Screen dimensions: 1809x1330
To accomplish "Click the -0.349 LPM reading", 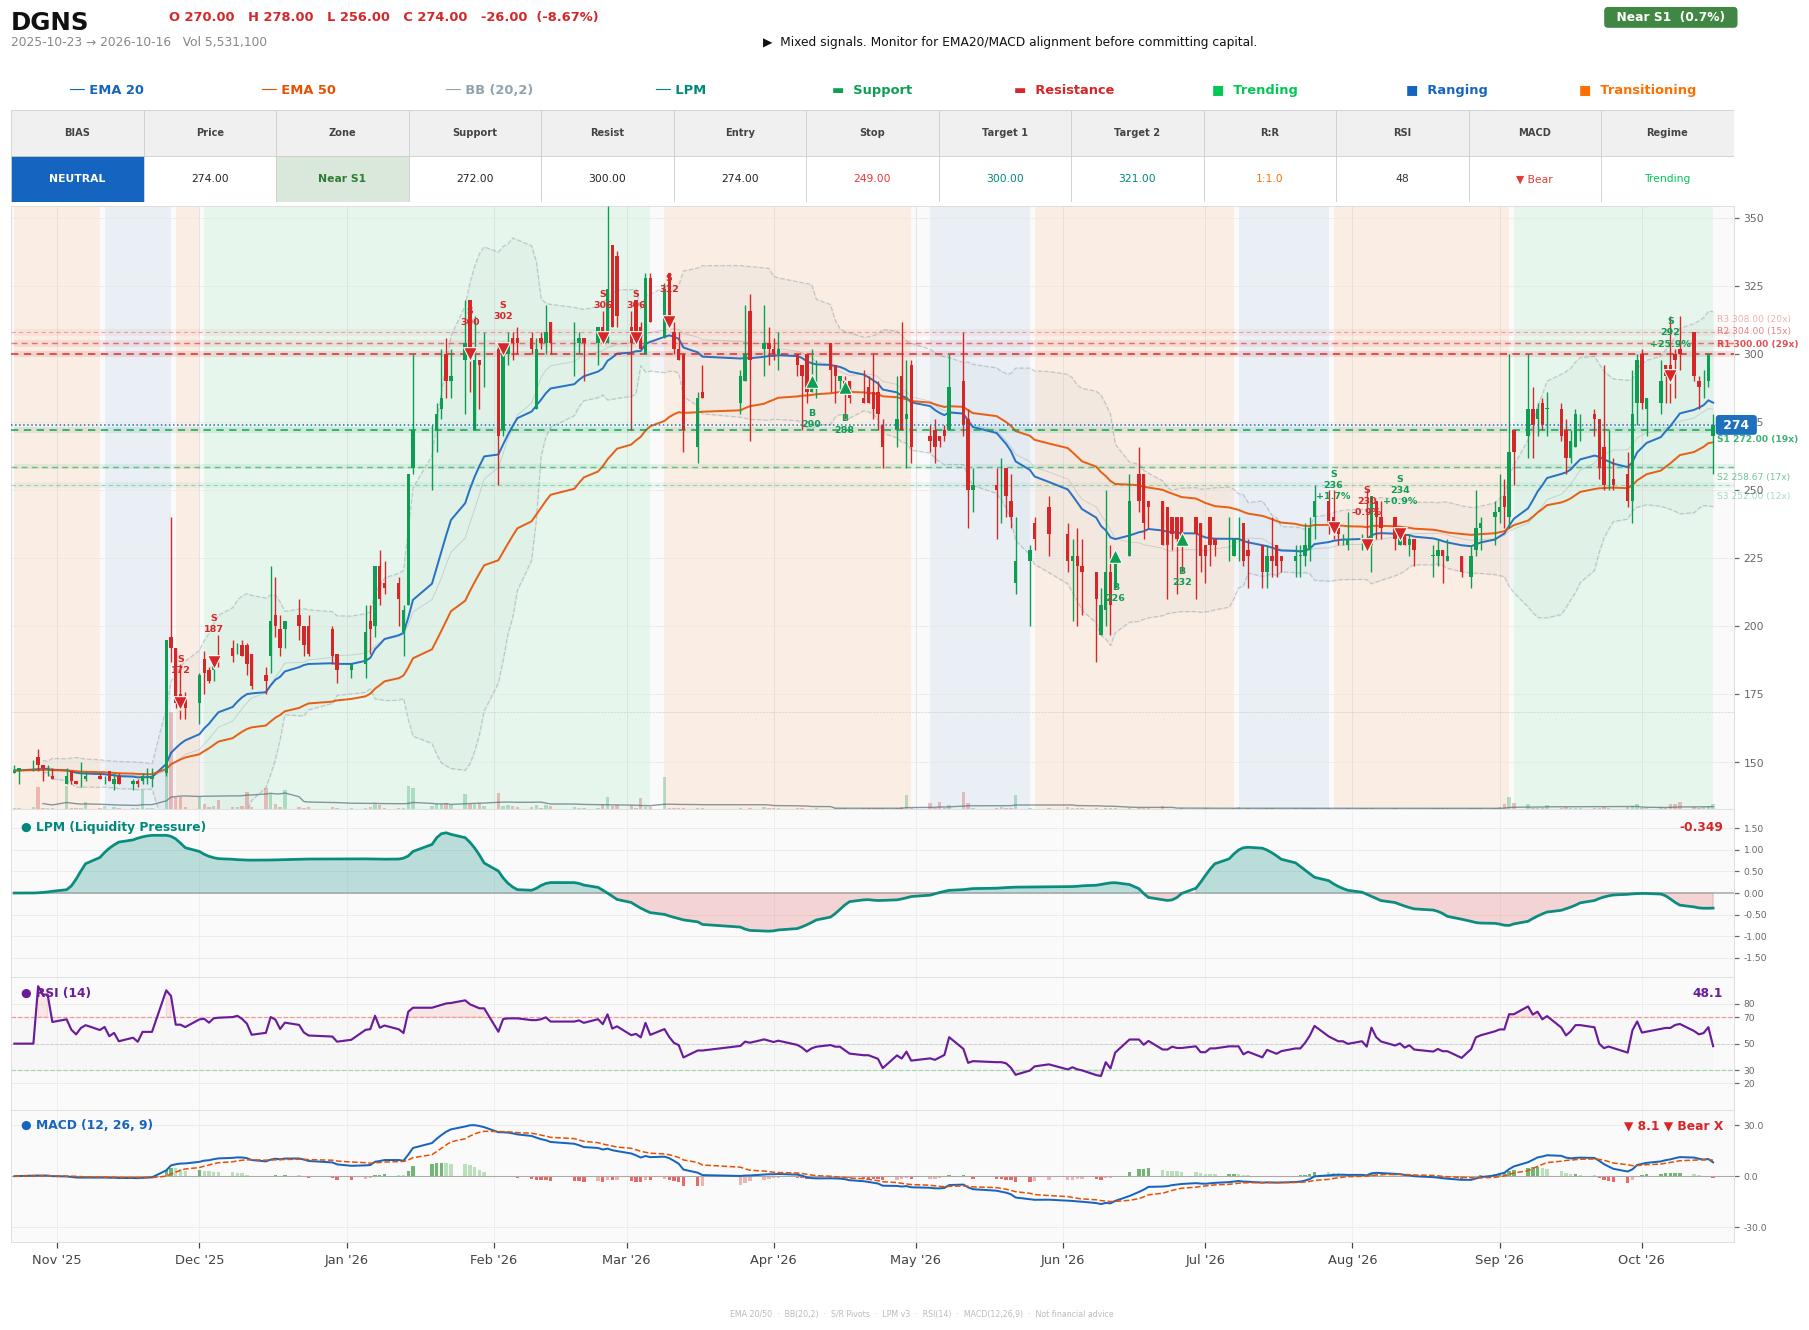I will [x=1701, y=827].
